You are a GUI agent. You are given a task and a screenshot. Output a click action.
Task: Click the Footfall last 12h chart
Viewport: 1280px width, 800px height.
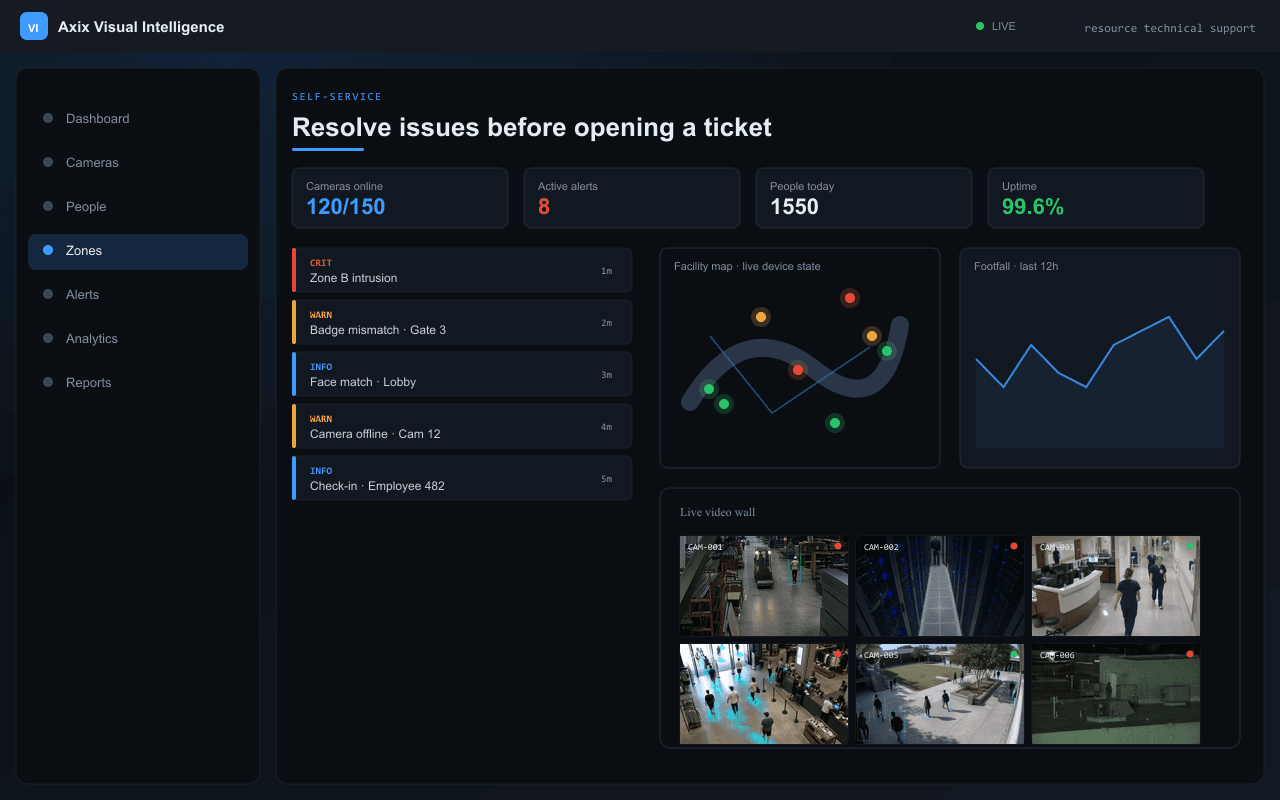tap(1100, 358)
